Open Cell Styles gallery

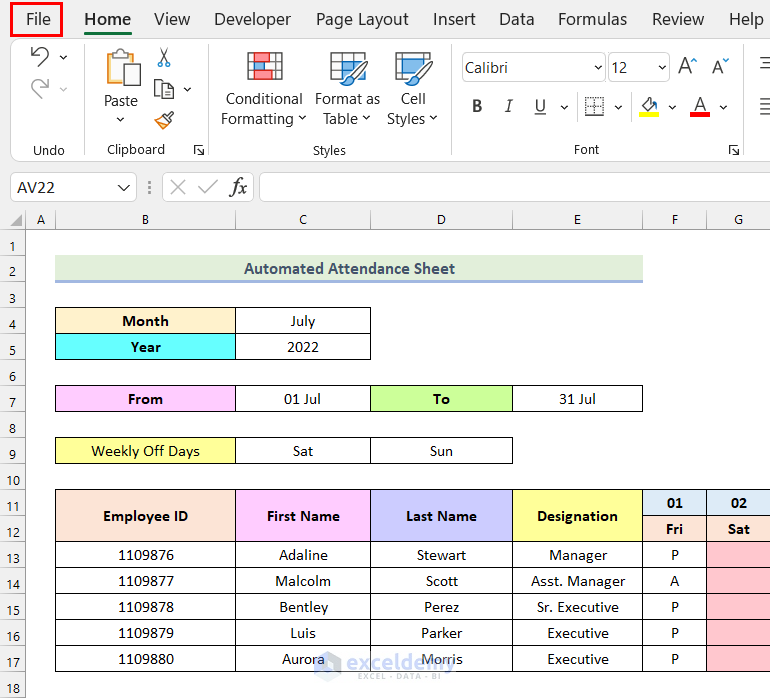point(412,88)
